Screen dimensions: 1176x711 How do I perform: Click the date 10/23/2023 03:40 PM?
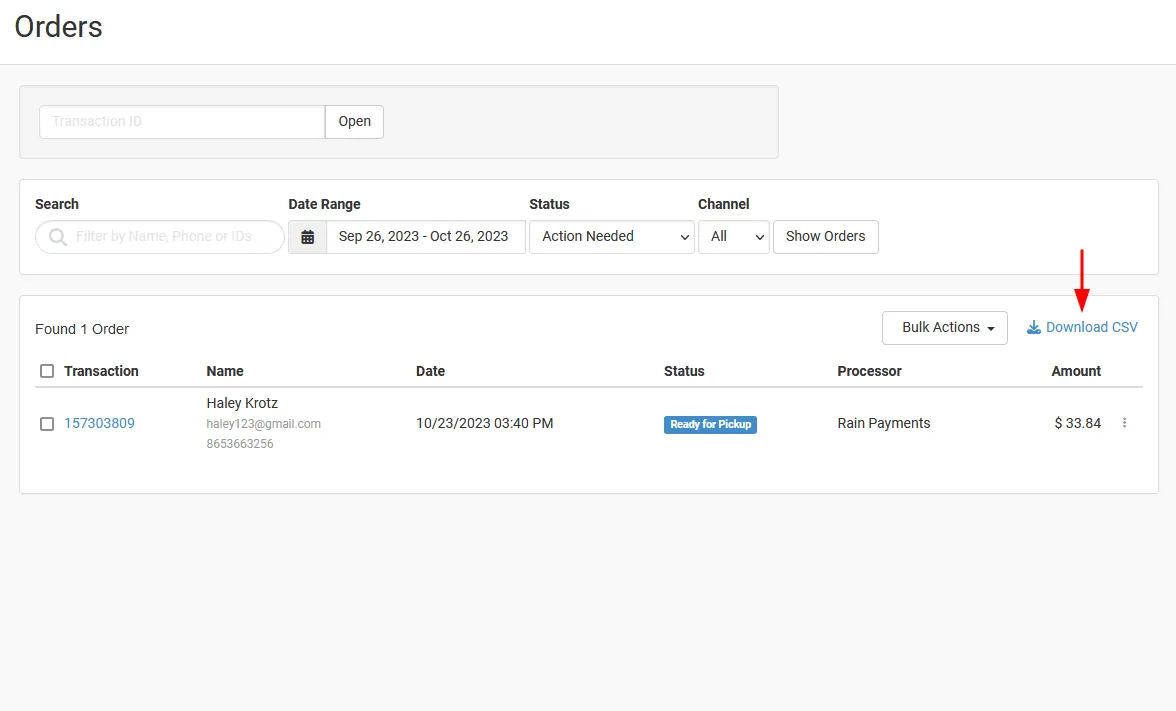(484, 423)
